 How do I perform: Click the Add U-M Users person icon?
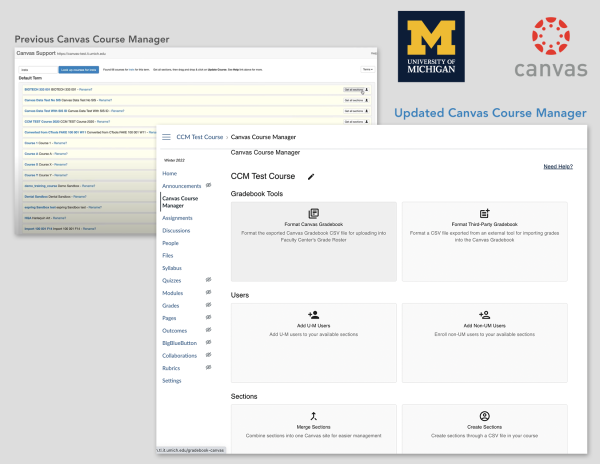click(x=313, y=315)
